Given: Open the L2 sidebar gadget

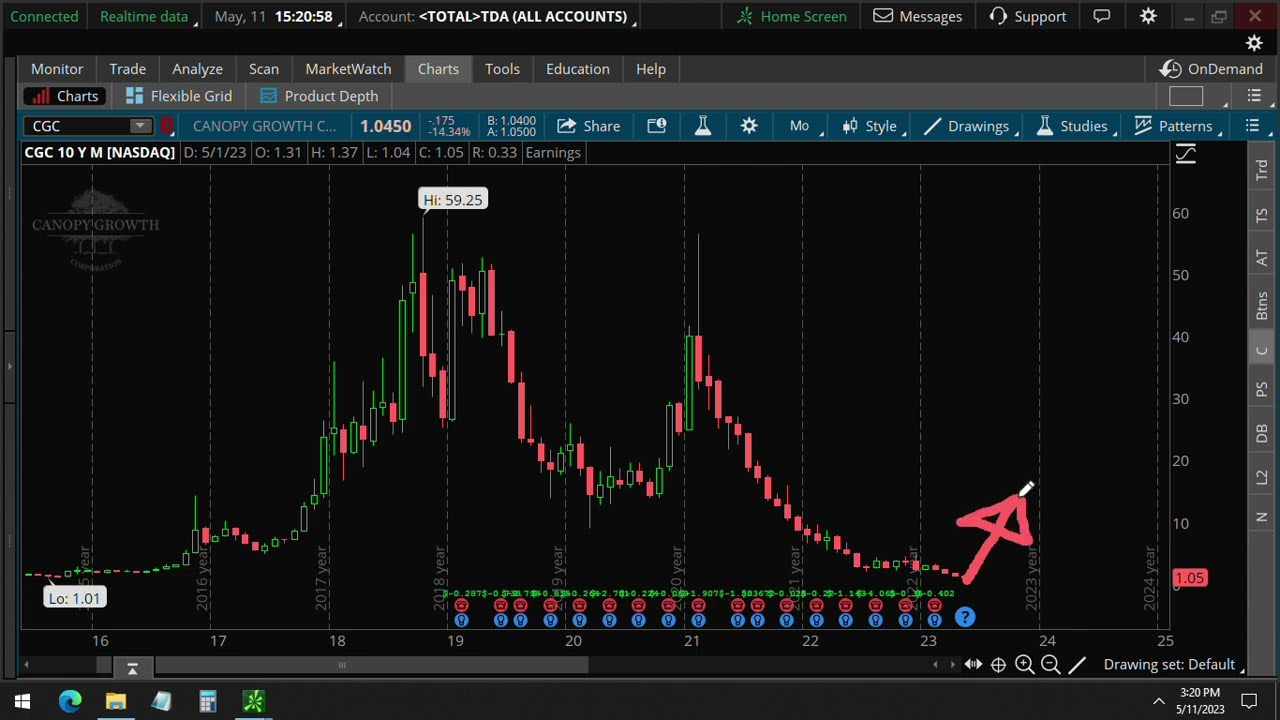Looking at the screenshot, I should click(x=1261, y=478).
